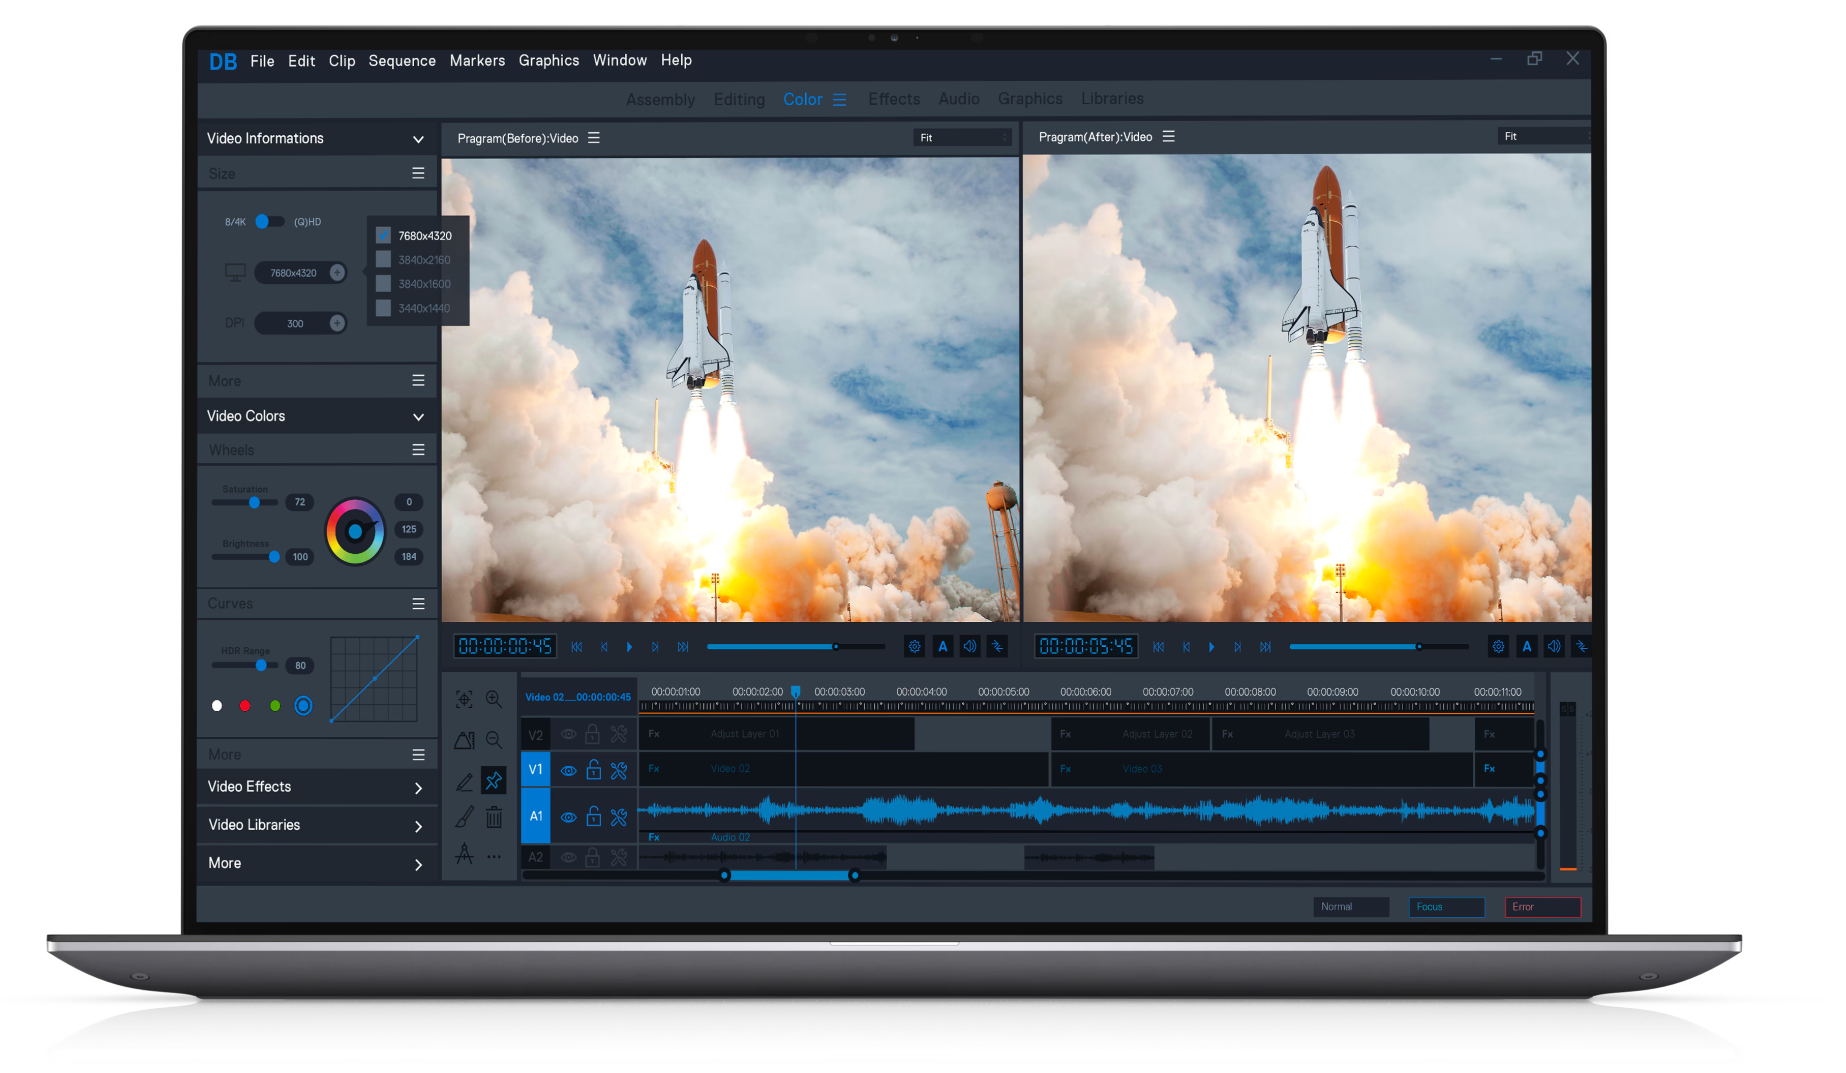Open the wrench tools for track A1
This screenshot has height=1073, width=1846.
[619, 817]
